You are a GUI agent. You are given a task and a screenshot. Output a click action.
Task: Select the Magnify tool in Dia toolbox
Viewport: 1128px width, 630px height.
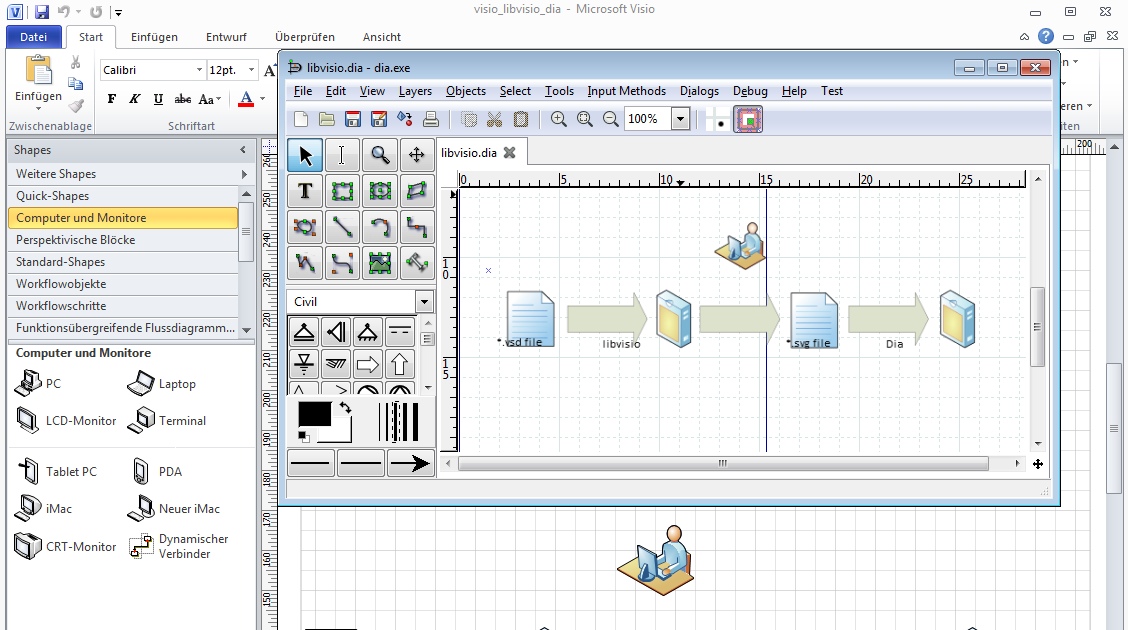point(380,155)
